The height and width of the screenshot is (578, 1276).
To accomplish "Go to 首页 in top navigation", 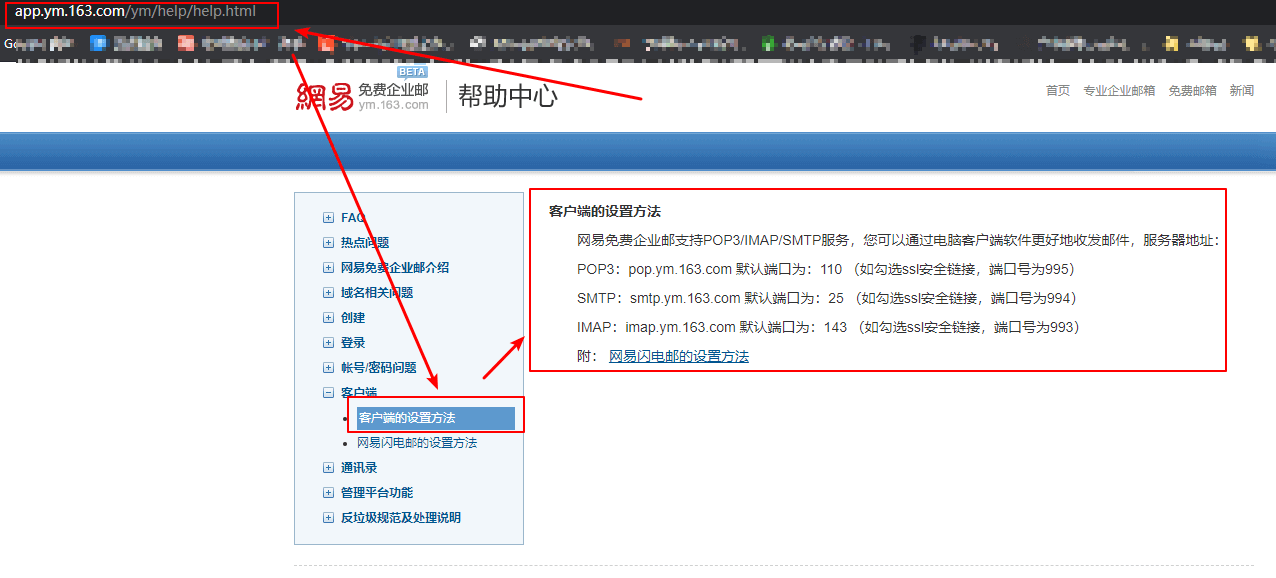I will tap(1057, 91).
